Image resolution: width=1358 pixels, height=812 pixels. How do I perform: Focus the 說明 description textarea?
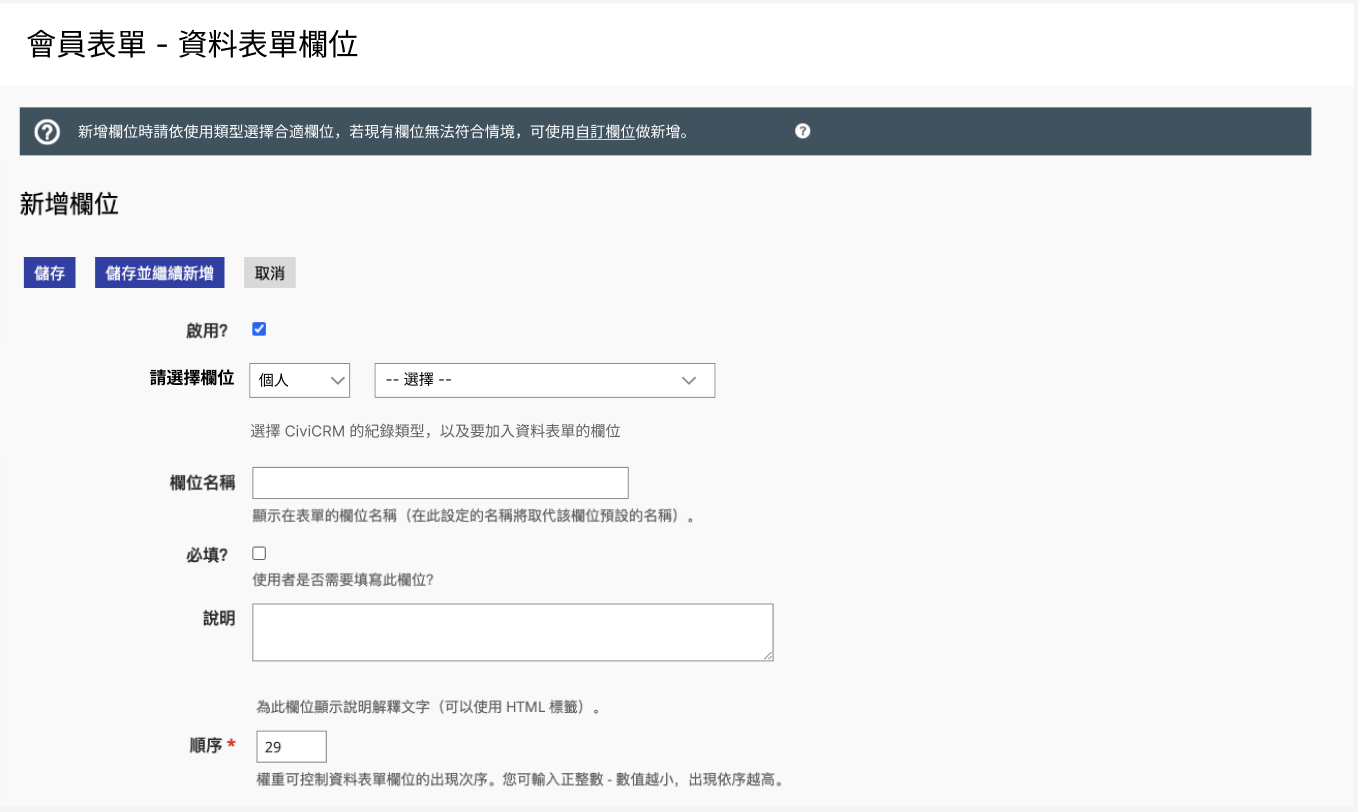click(512, 631)
